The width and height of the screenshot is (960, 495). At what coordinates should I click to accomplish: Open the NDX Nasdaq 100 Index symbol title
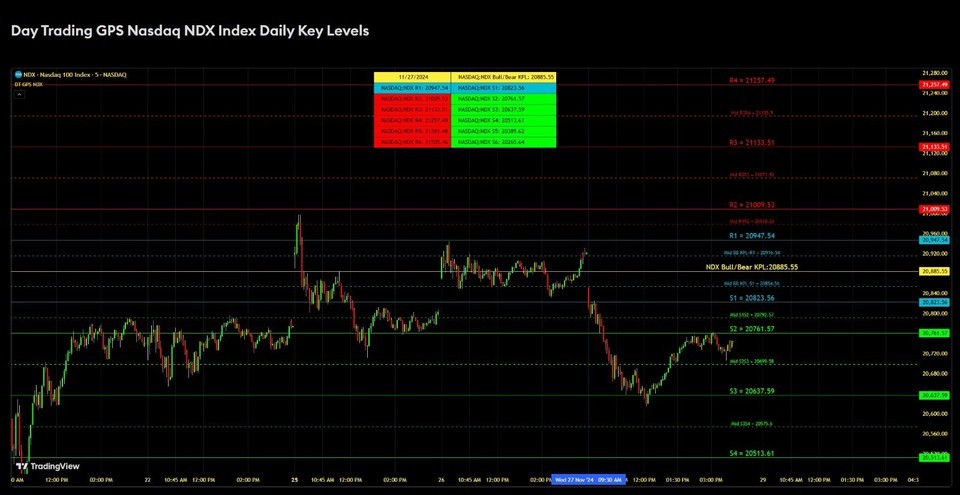75,75
